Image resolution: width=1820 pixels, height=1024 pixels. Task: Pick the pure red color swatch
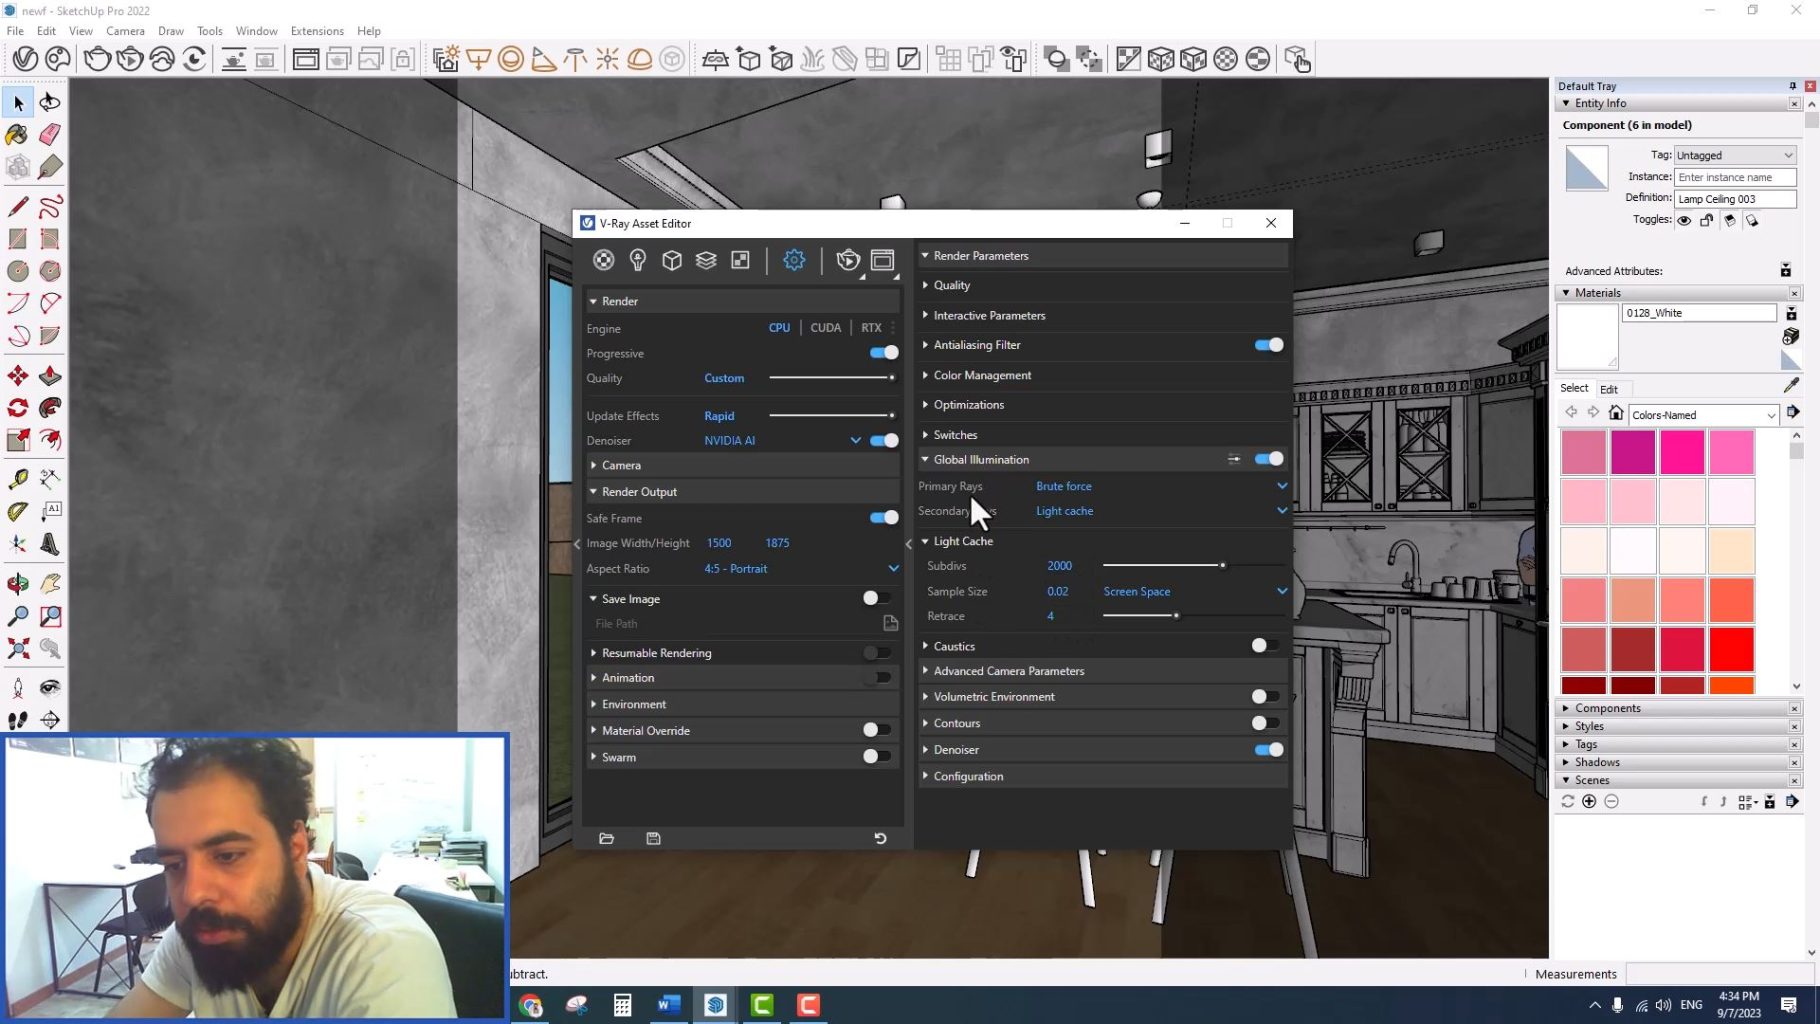click(1732, 649)
